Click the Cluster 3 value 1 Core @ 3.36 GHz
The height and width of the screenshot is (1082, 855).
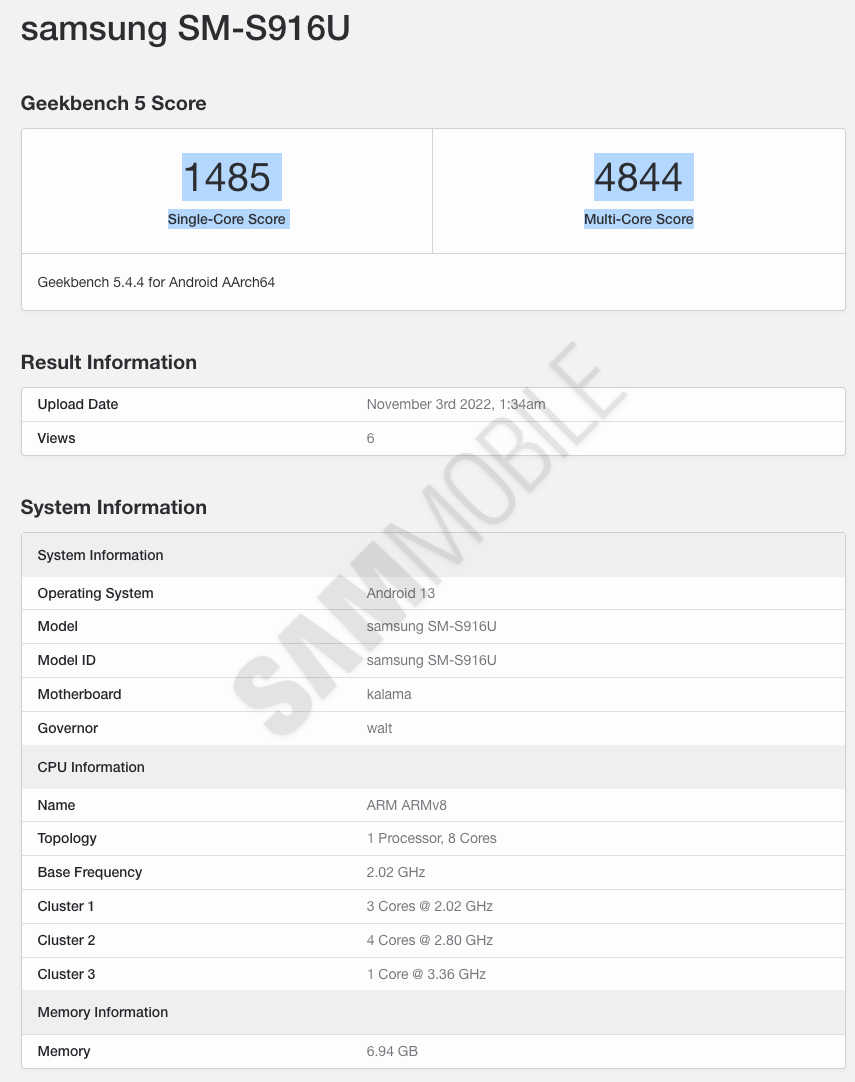click(426, 974)
